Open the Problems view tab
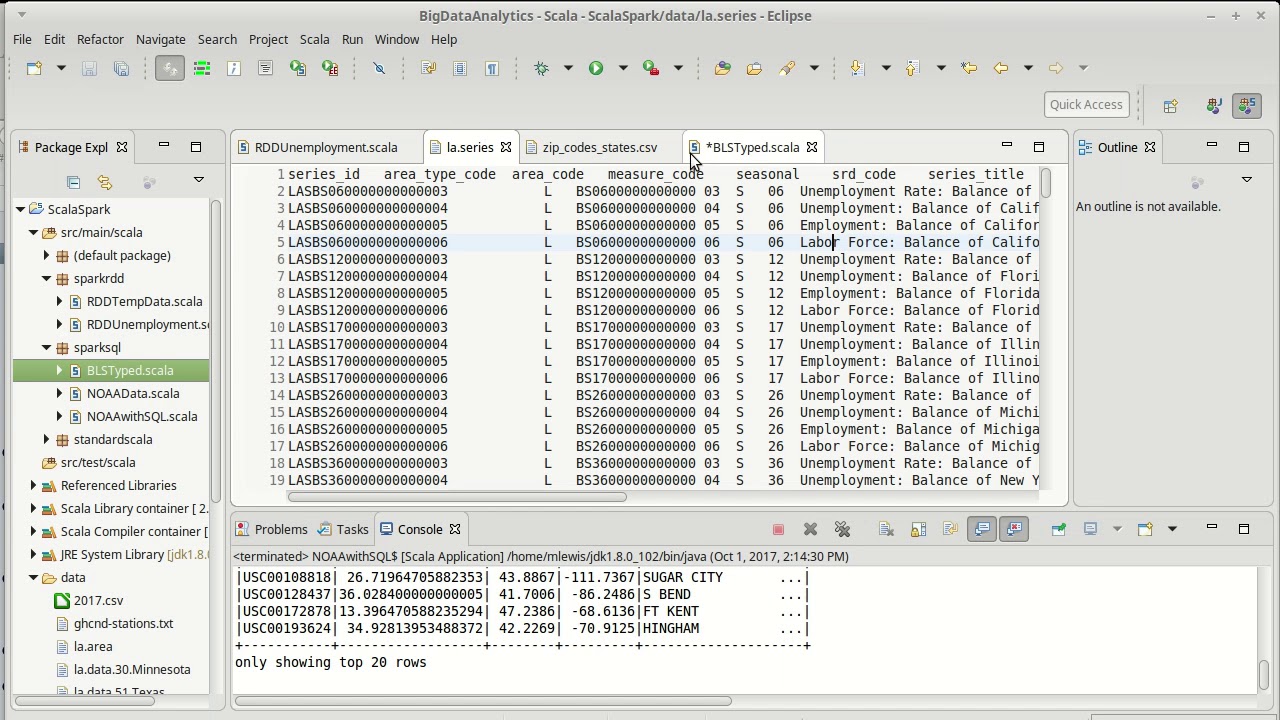 (x=281, y=529)
